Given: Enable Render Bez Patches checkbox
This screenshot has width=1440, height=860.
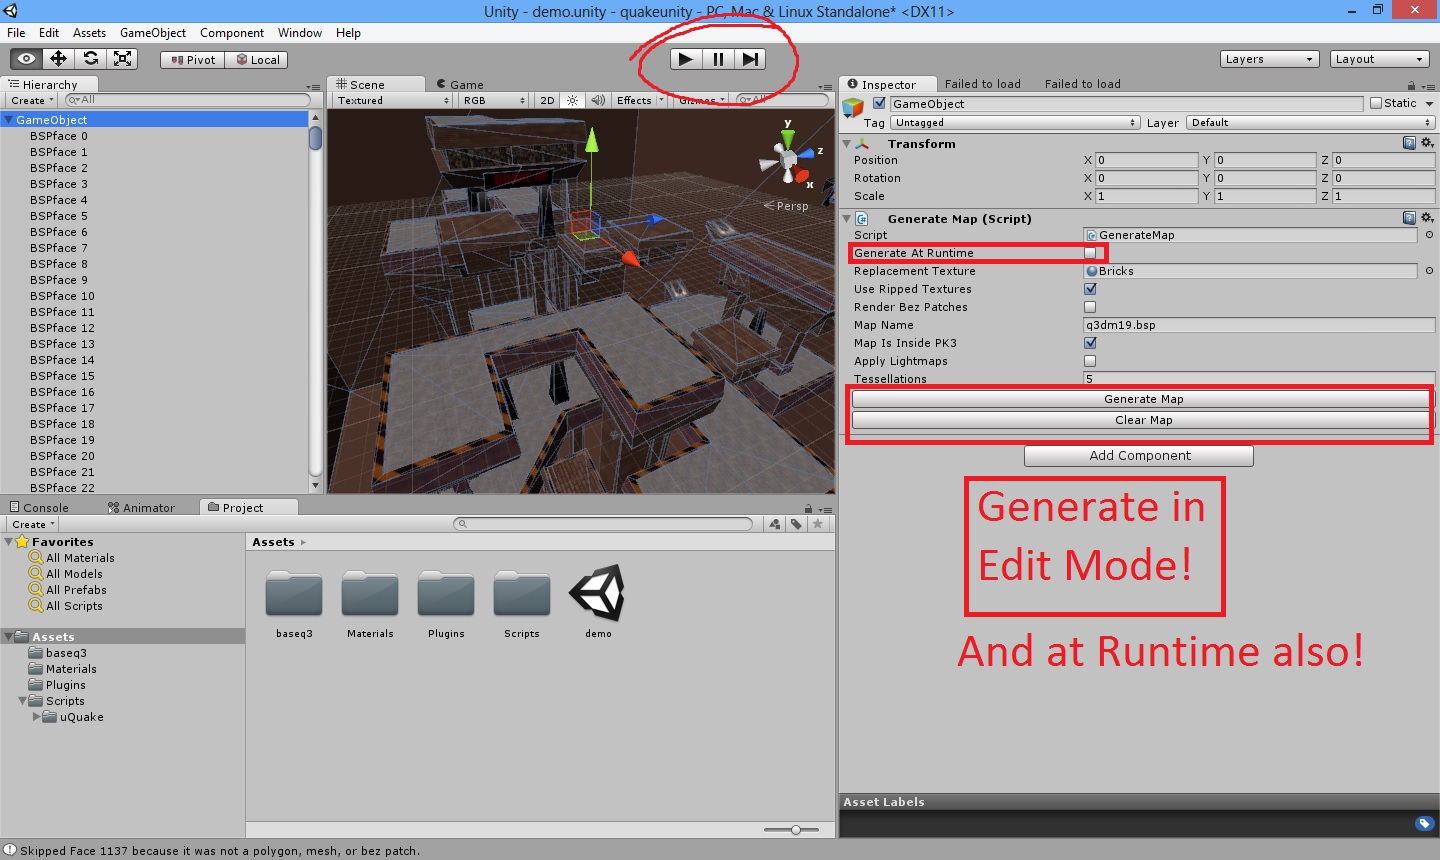Looking at the screenshot, I should (1090, 307).
